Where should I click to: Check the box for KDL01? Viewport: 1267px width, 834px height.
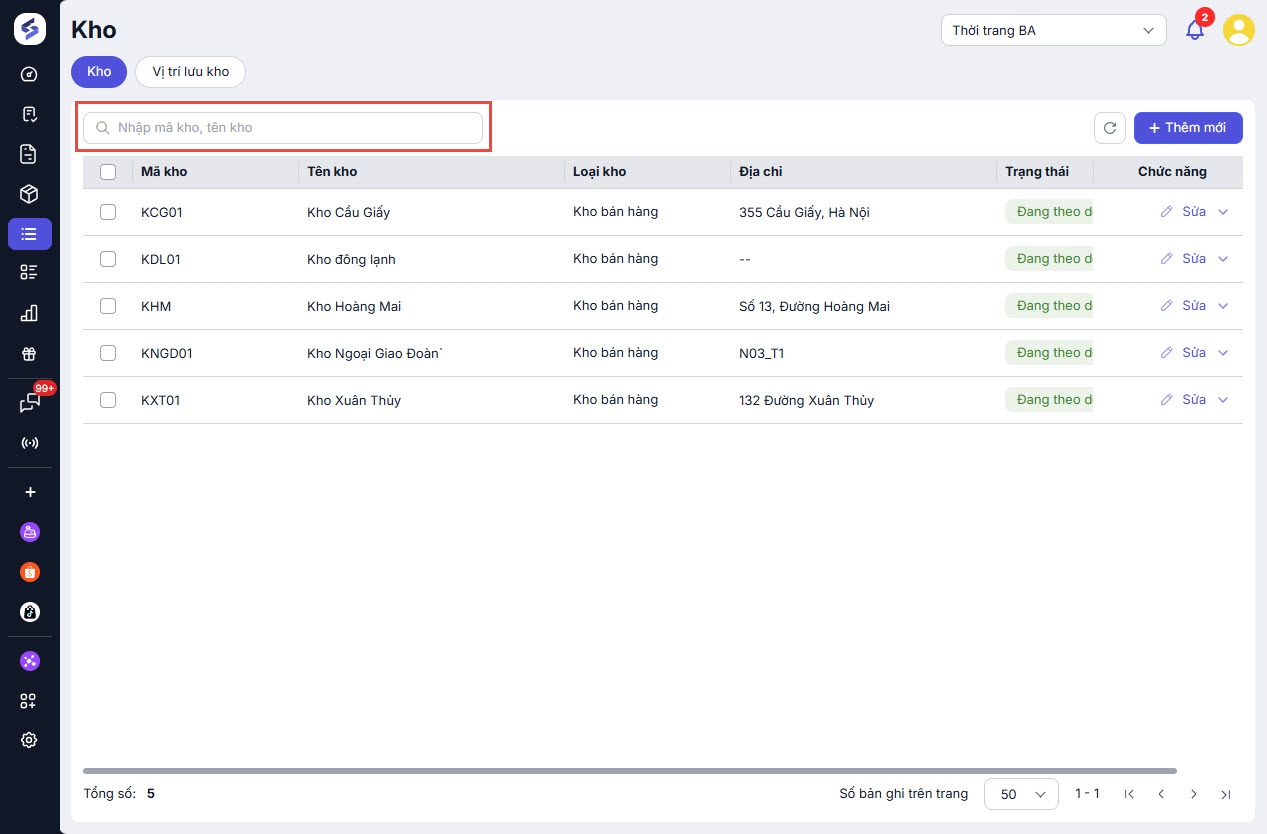(108, 259)
